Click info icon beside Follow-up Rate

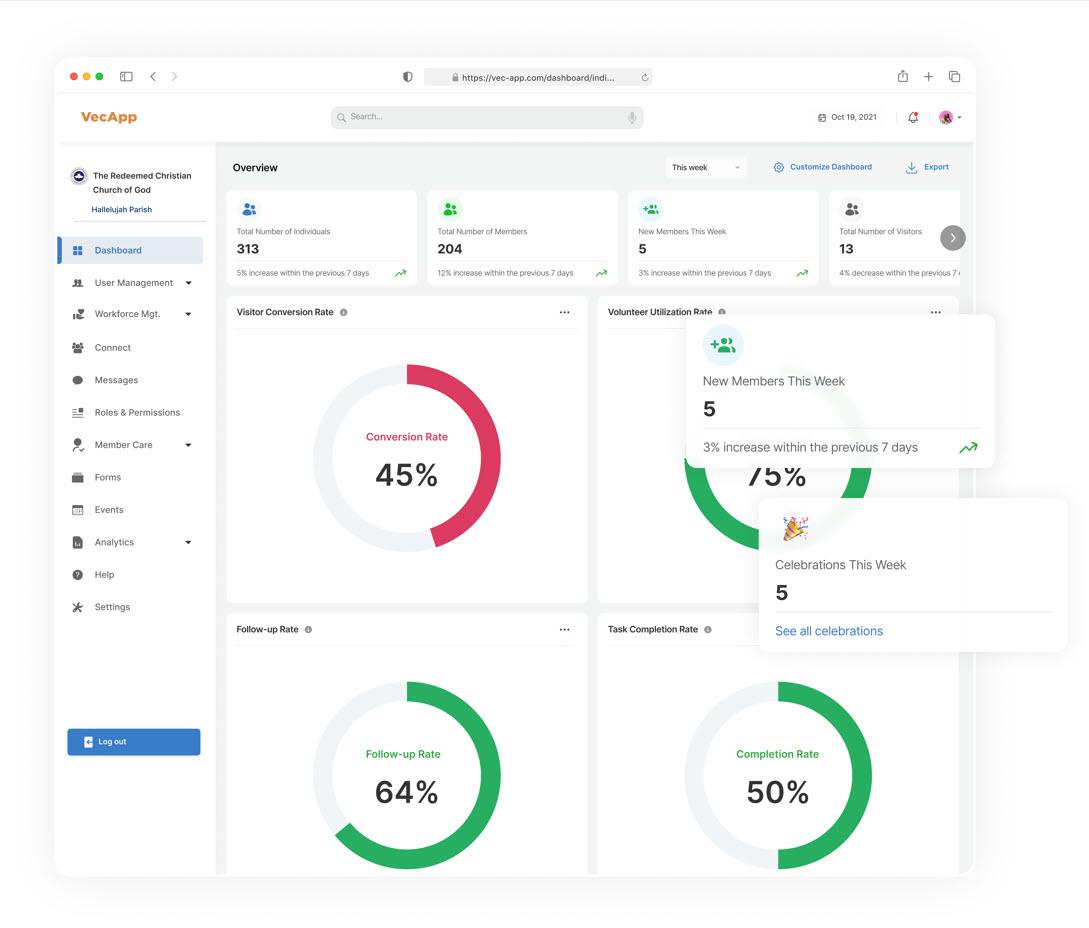[x=308, y=630]
